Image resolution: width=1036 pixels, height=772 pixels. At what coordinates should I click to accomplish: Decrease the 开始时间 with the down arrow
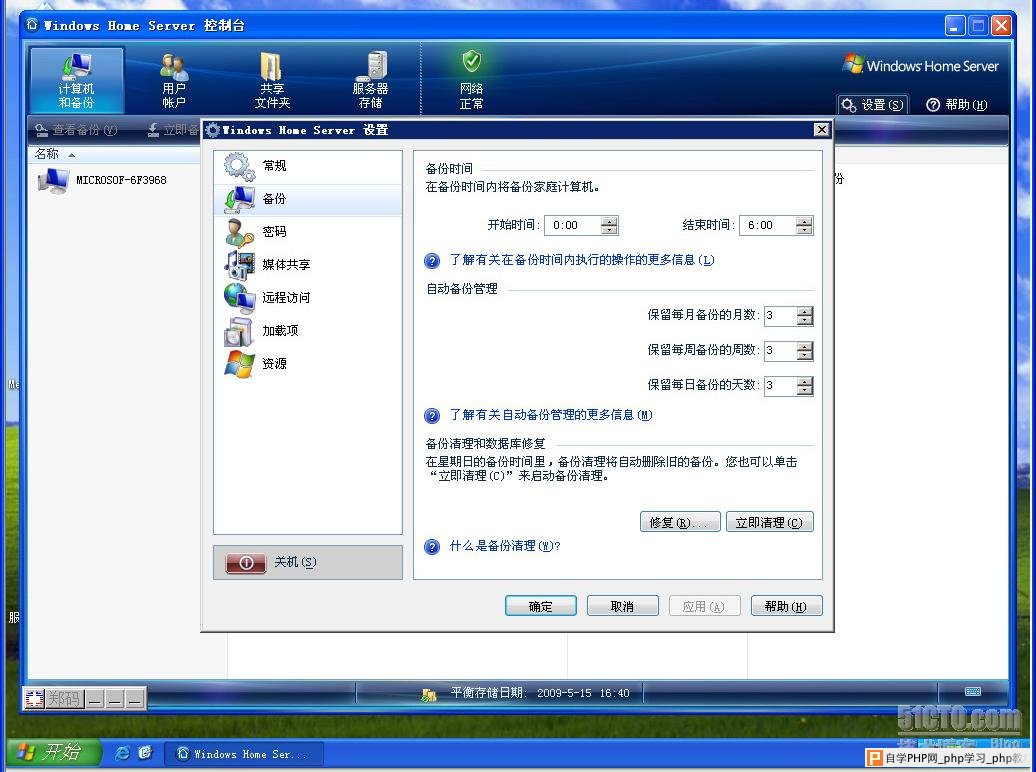tap(609, 230)
